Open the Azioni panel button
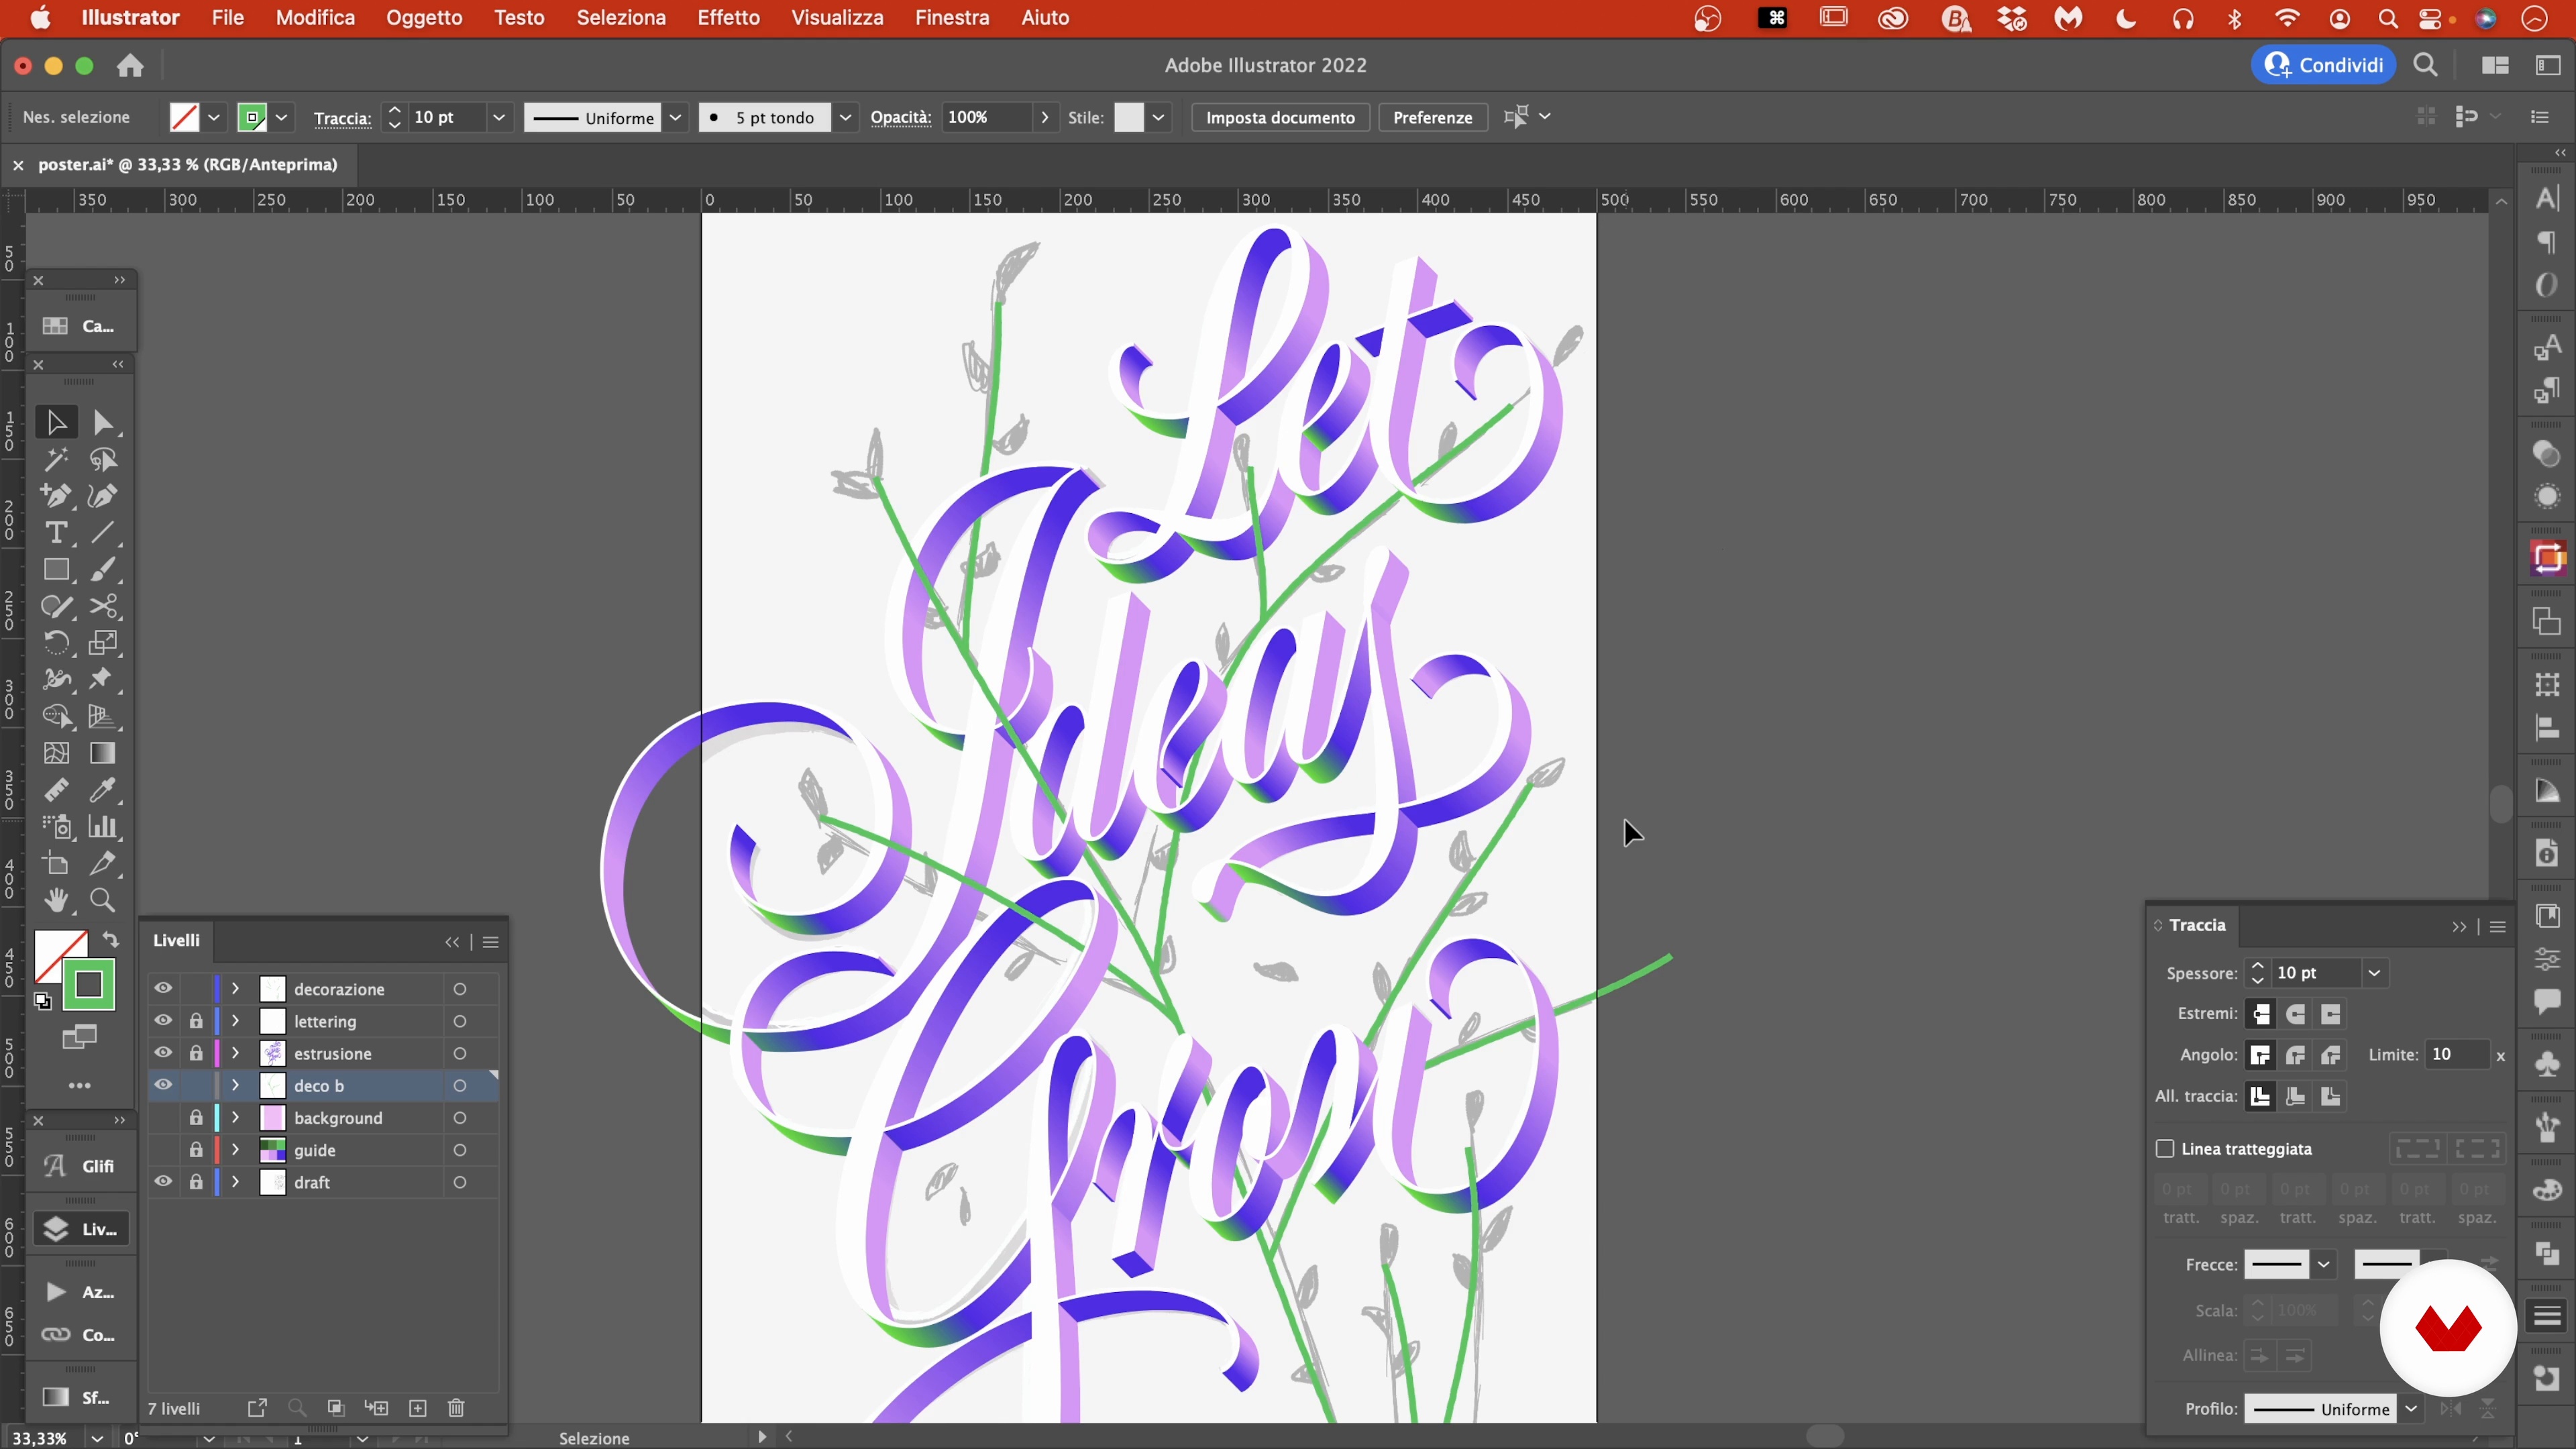Viewport: 2576px width, 1449px height. tap(80, 1292)
